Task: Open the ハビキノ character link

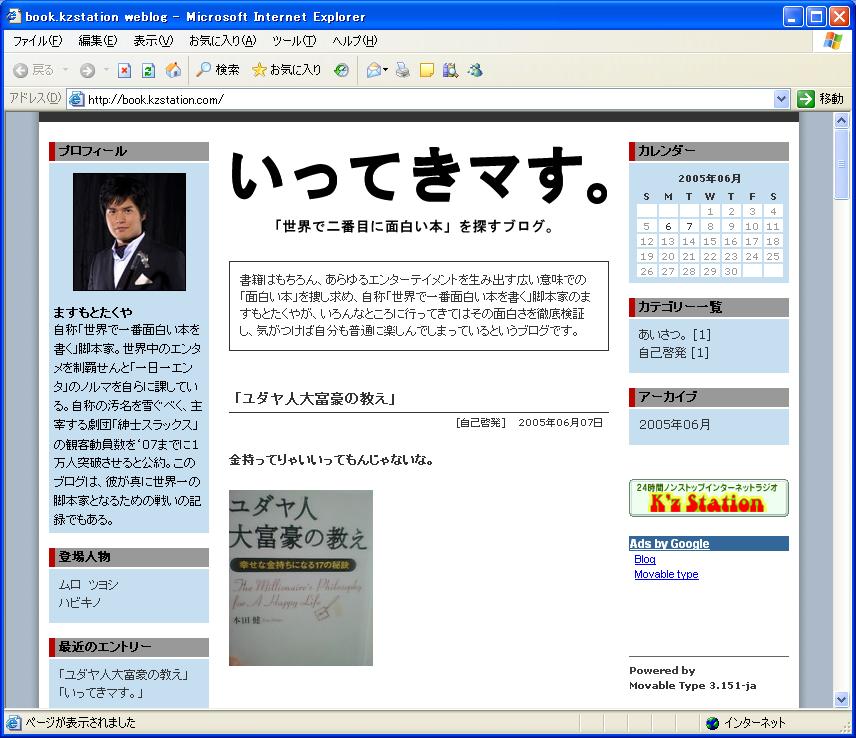Action: 80,603
